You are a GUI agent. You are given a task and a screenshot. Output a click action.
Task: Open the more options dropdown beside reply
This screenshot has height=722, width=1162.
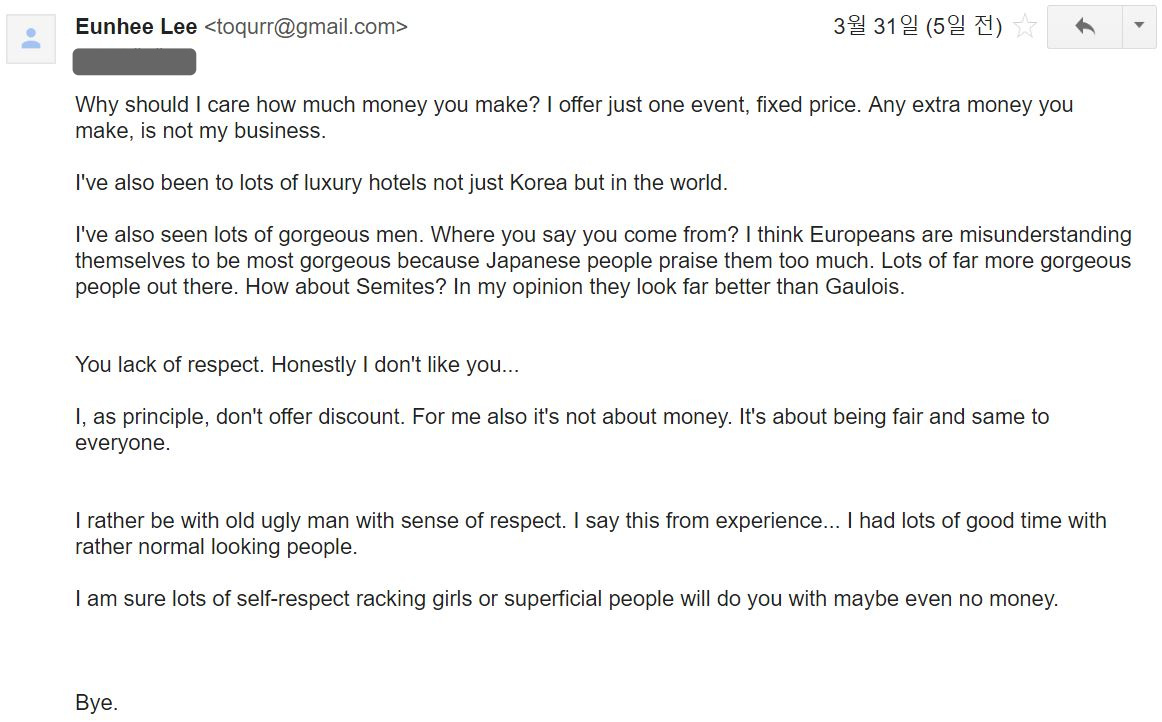[1139, 27]
